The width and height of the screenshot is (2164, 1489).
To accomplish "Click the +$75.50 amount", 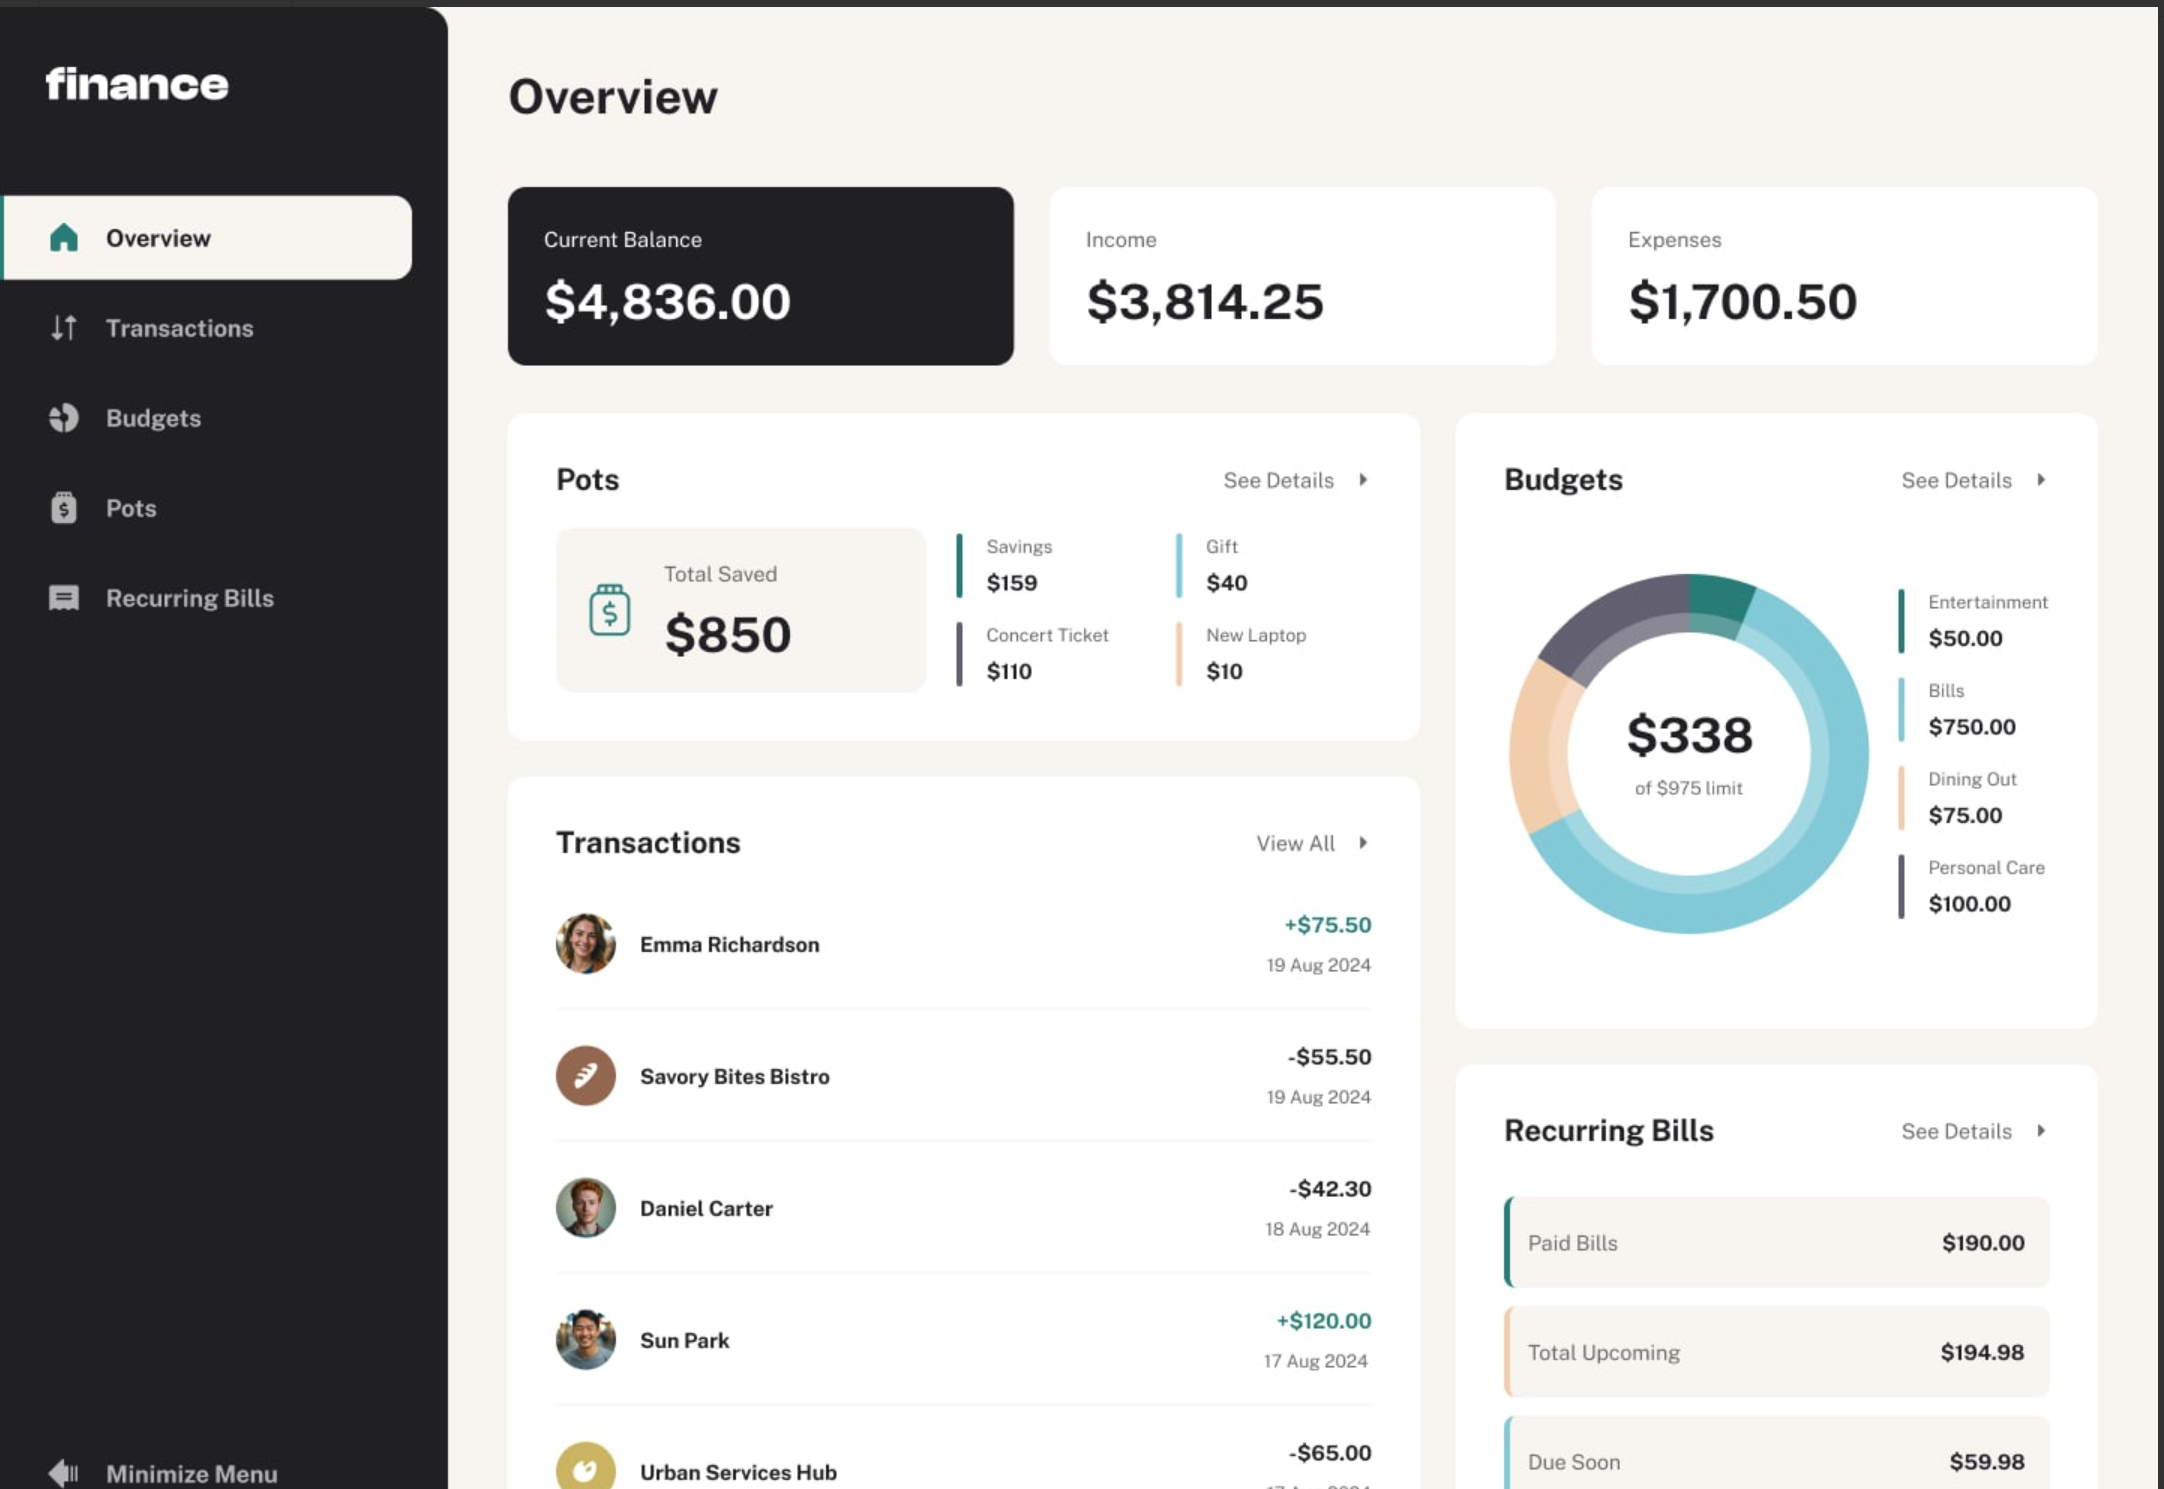I will [1328, 925].
